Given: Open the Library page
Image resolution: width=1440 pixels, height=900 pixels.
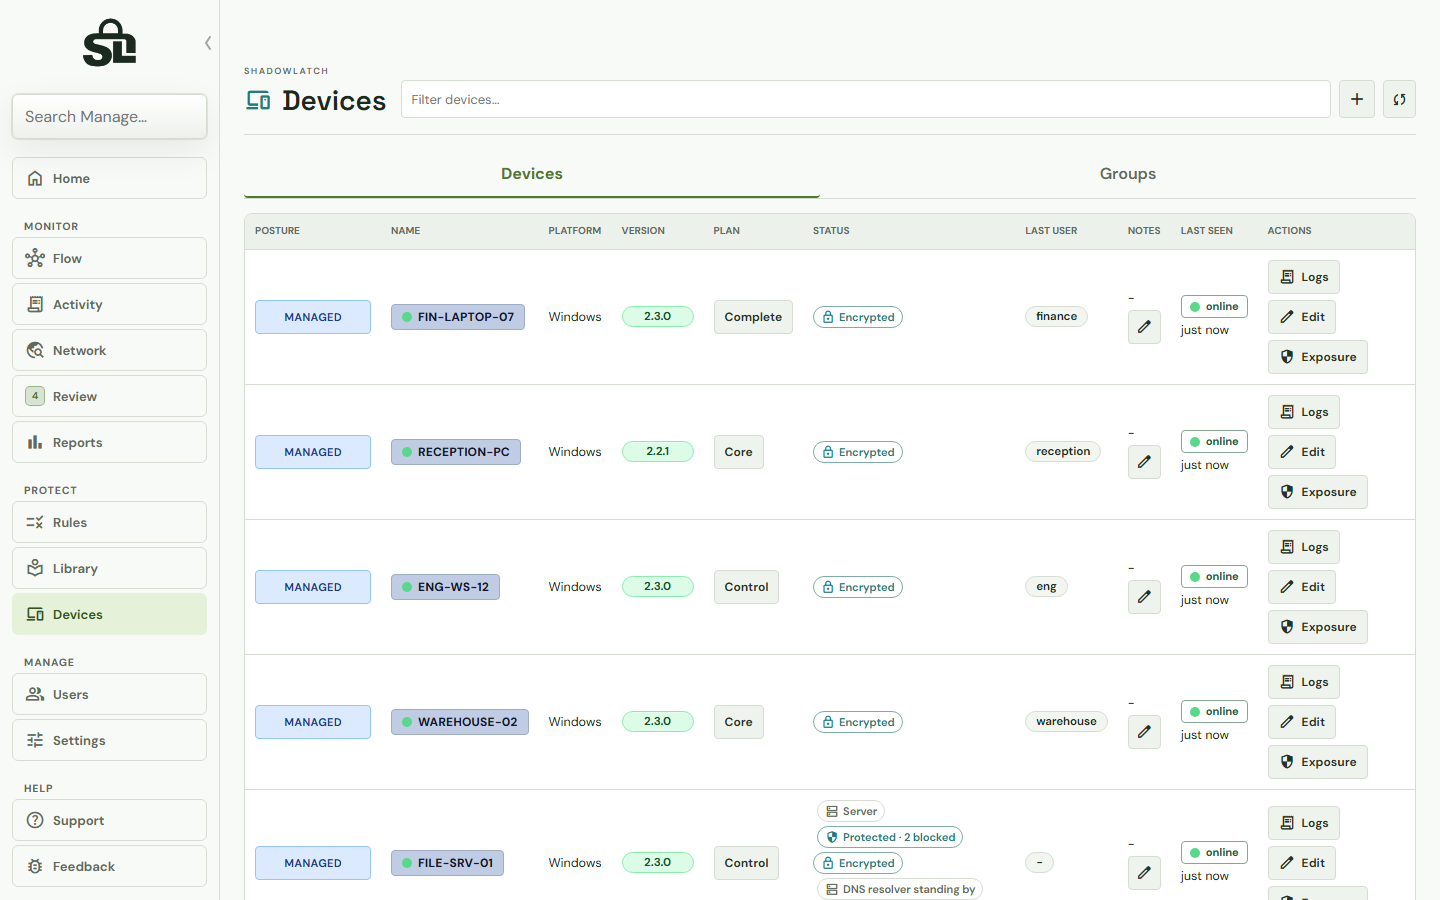Looking at the screenshot, I should pyautogui.click(x=110, y=568).
